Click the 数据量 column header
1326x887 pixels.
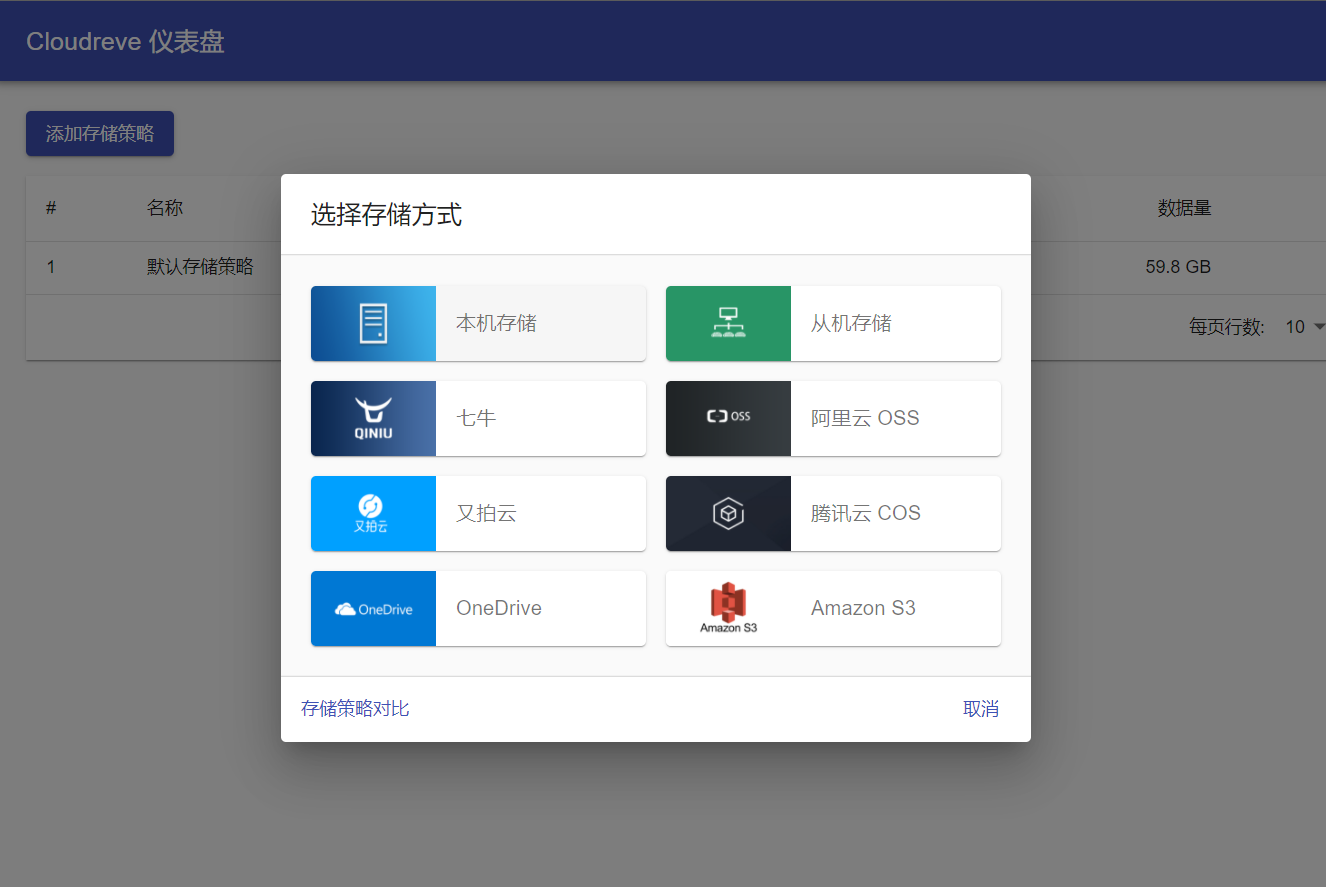click(1185, 208)
